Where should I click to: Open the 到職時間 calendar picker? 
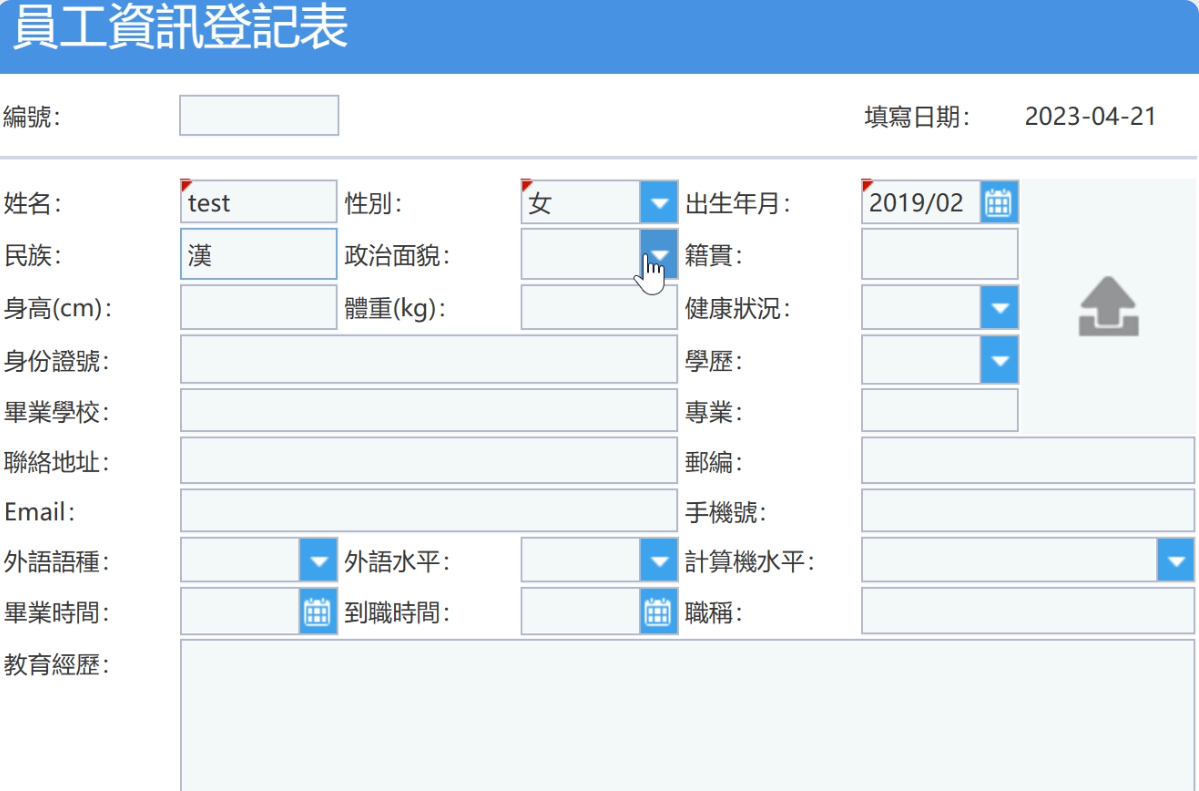[x=658, y=612]
